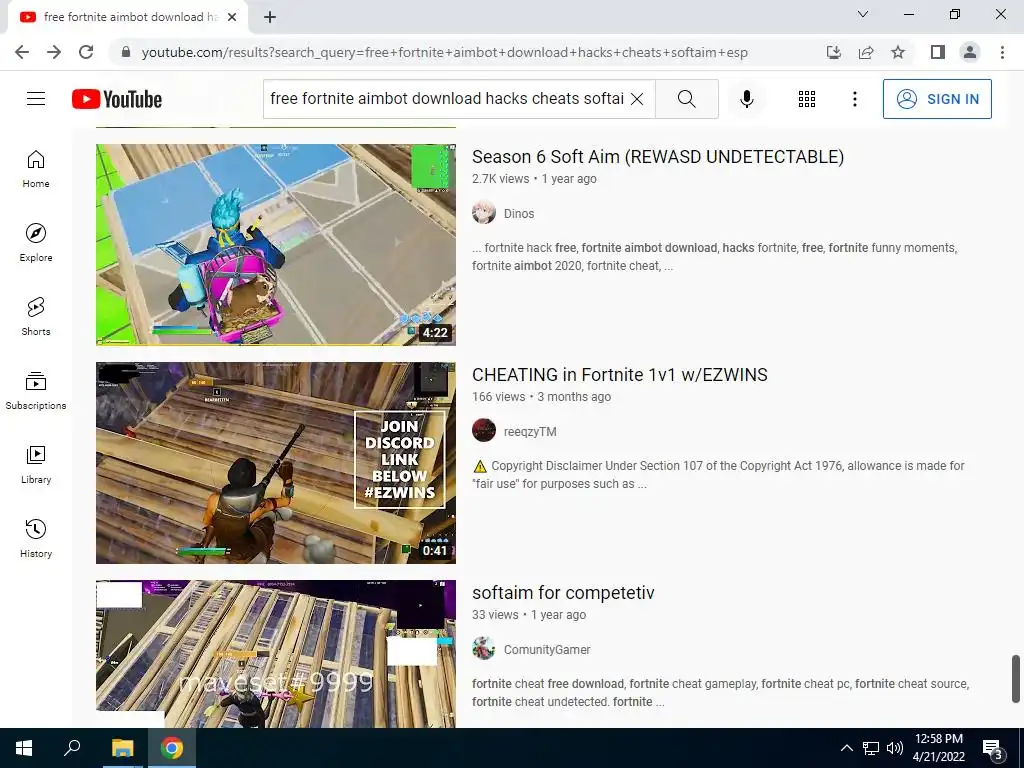Open the notification center icon
Viewport: 1024px width, 768px height.
pos(993,749)
